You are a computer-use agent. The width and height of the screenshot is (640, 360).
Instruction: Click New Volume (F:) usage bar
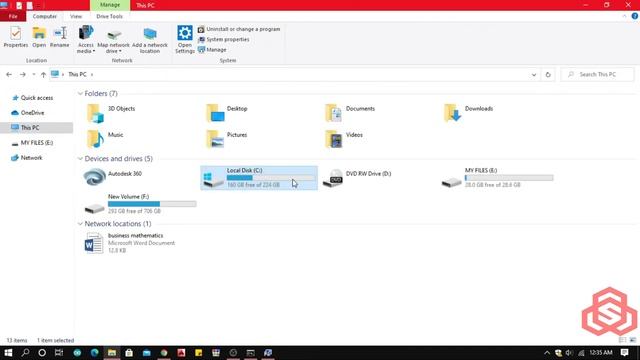pos(152,204)
